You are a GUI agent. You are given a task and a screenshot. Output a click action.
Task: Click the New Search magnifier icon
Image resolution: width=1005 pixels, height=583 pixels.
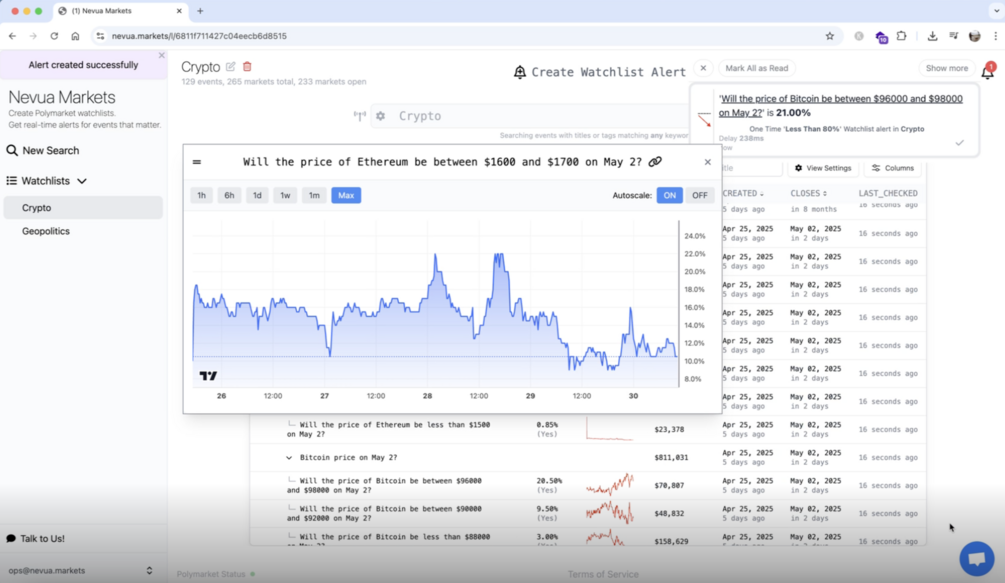[12, 151]
